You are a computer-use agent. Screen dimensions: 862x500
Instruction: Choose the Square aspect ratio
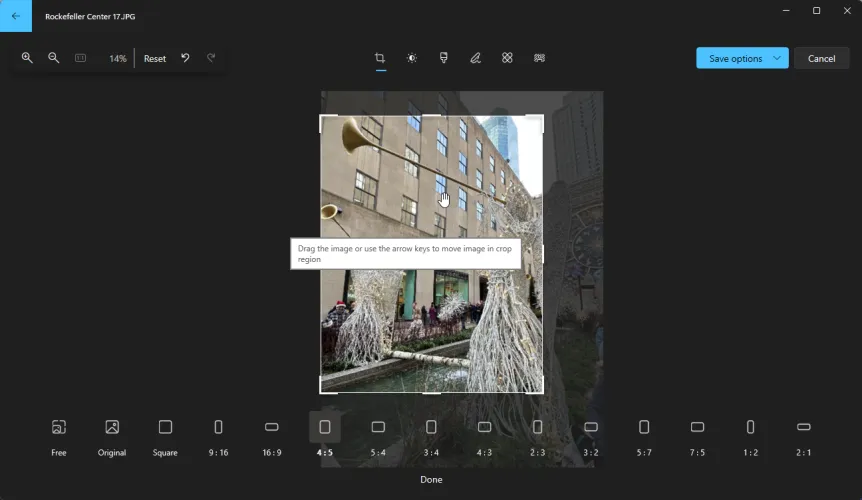pos(165,436)
